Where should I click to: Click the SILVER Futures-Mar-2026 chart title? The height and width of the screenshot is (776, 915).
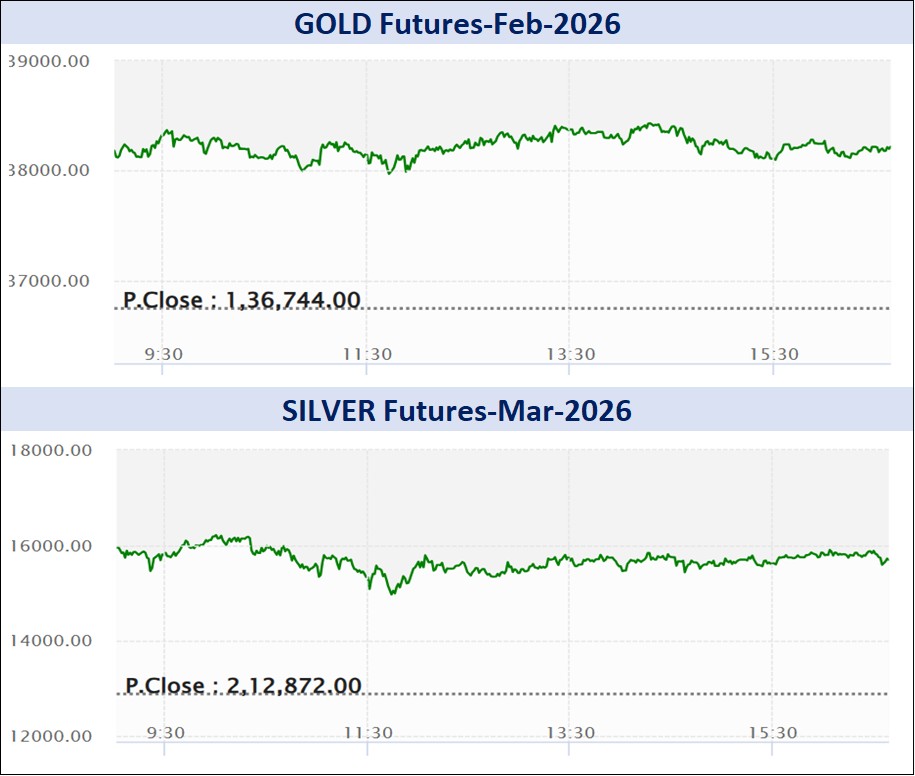tap(457, 411)
